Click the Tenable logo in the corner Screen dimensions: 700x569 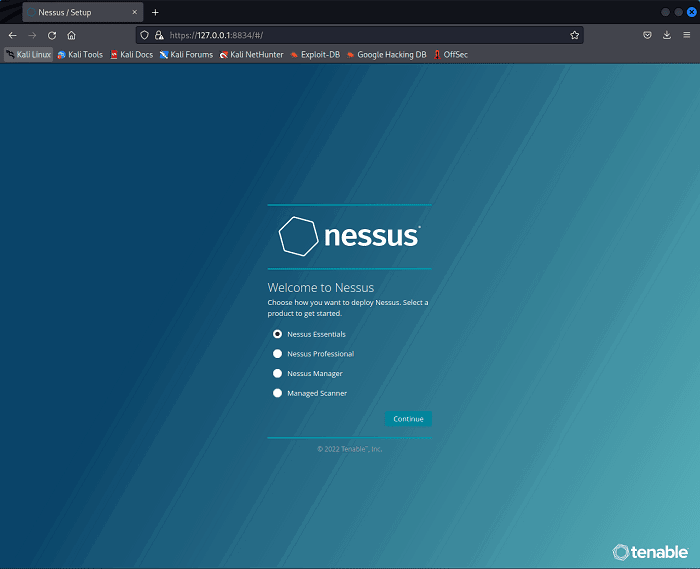pyautogui.click(x=650, y=552)
